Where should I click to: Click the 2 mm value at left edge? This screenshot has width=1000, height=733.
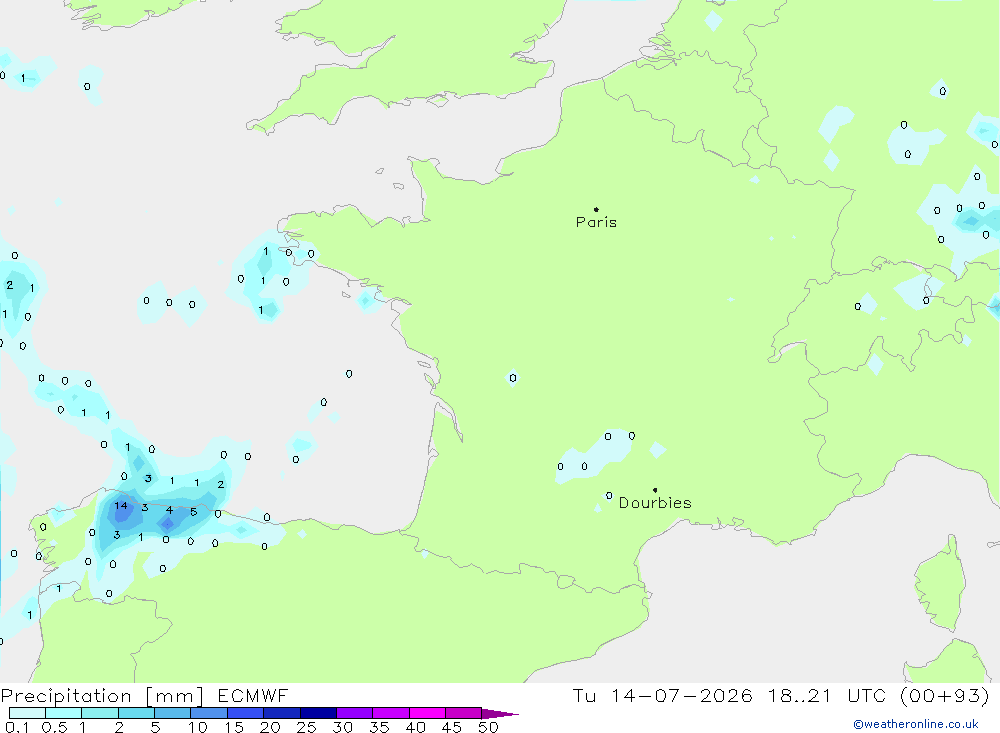tap(10, 285)
